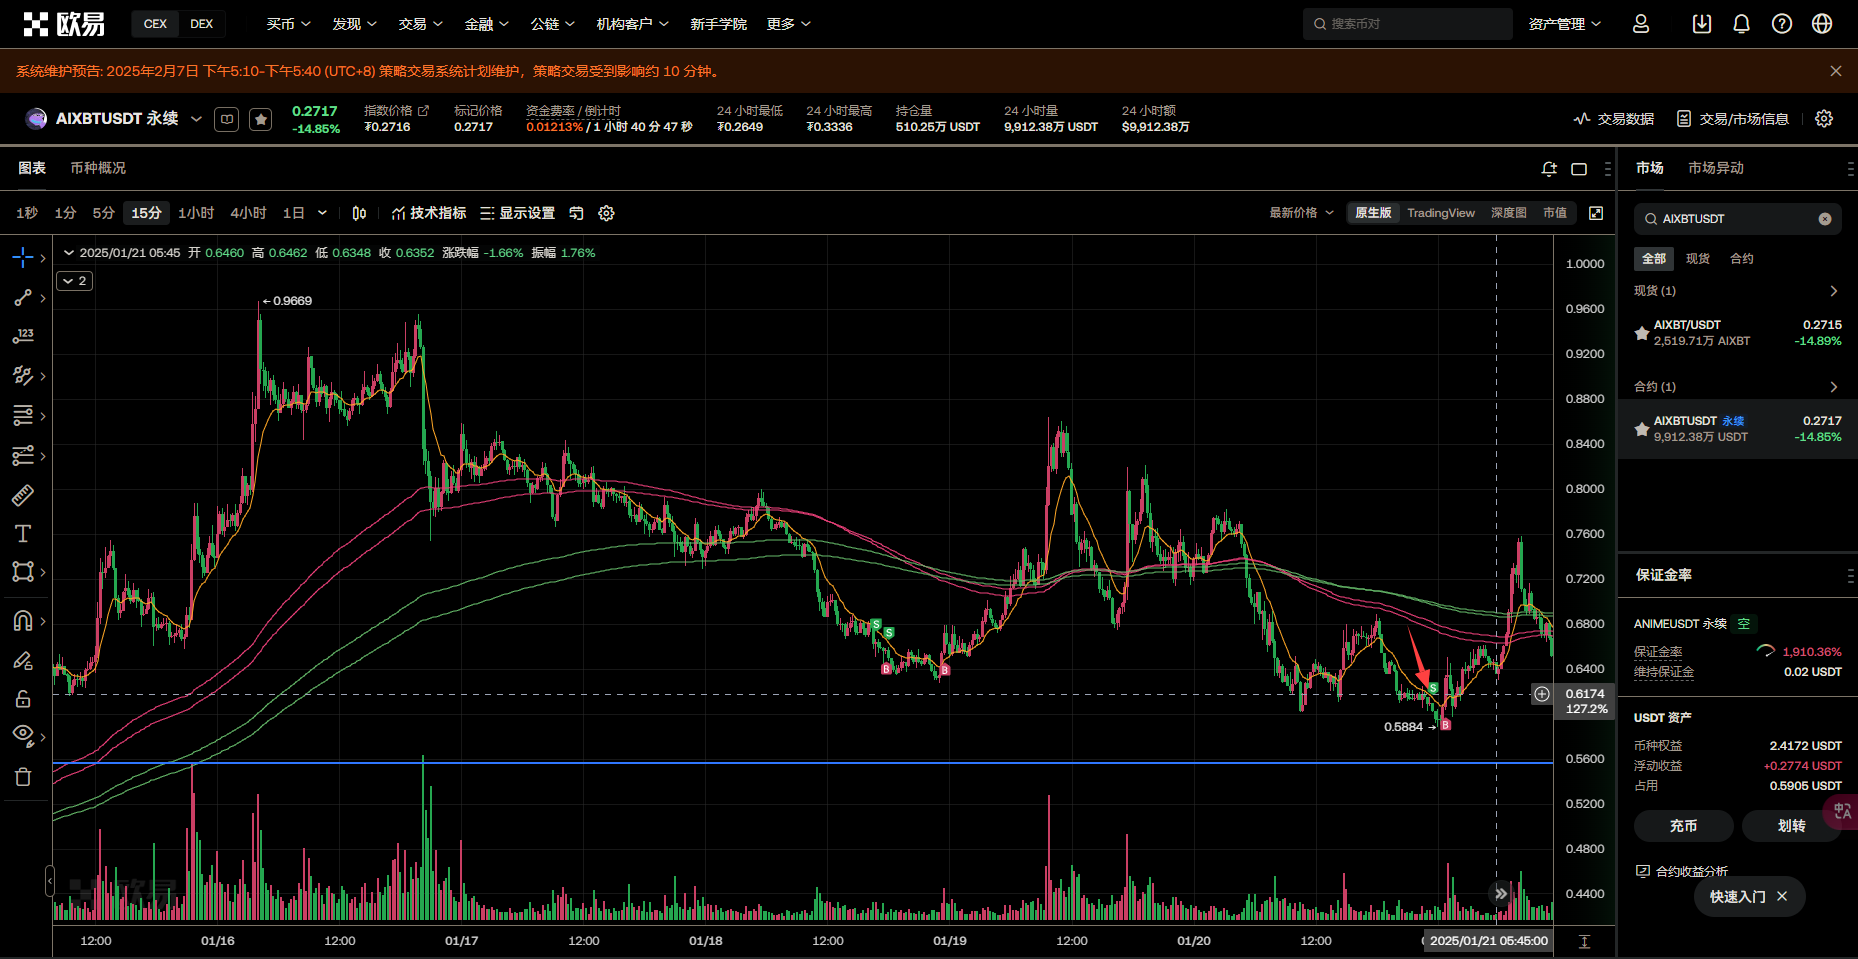
Task: Open 技术指标 technical indicators
Action: [429, 213]
